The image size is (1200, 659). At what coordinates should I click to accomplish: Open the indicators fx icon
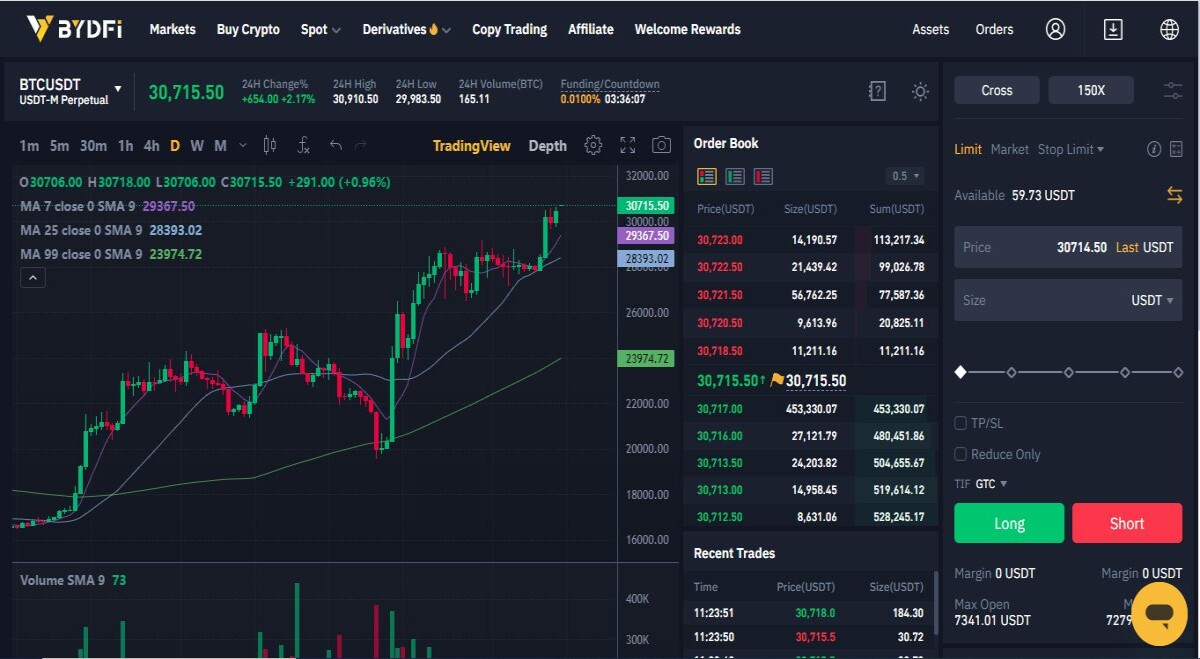click(x=304, y=145)
